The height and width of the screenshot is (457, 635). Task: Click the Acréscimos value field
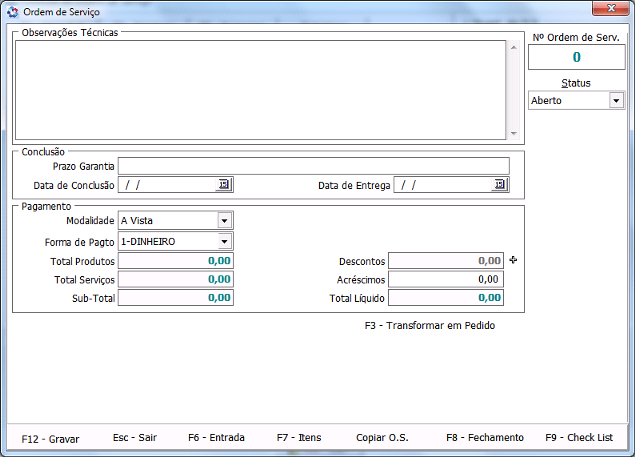[446, 279]
